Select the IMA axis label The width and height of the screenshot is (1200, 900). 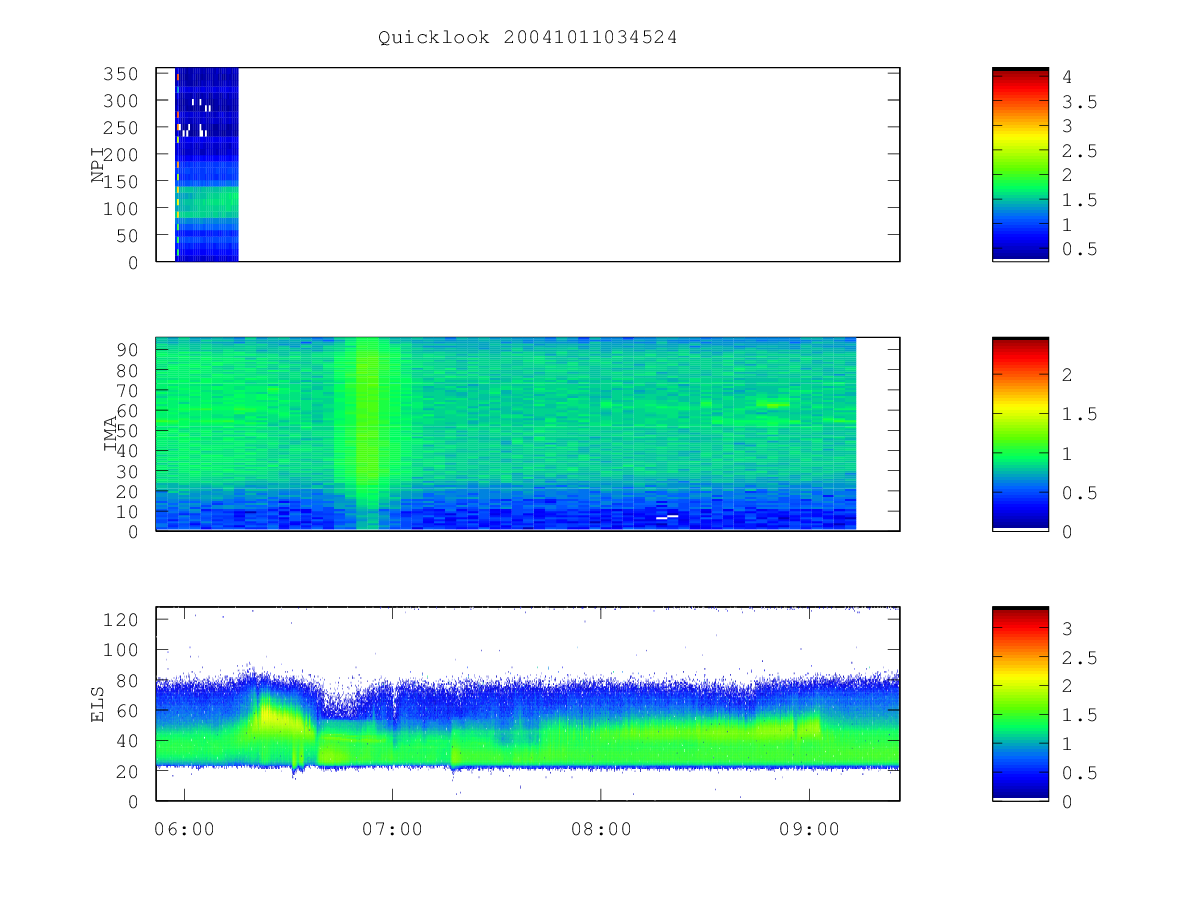112,435
